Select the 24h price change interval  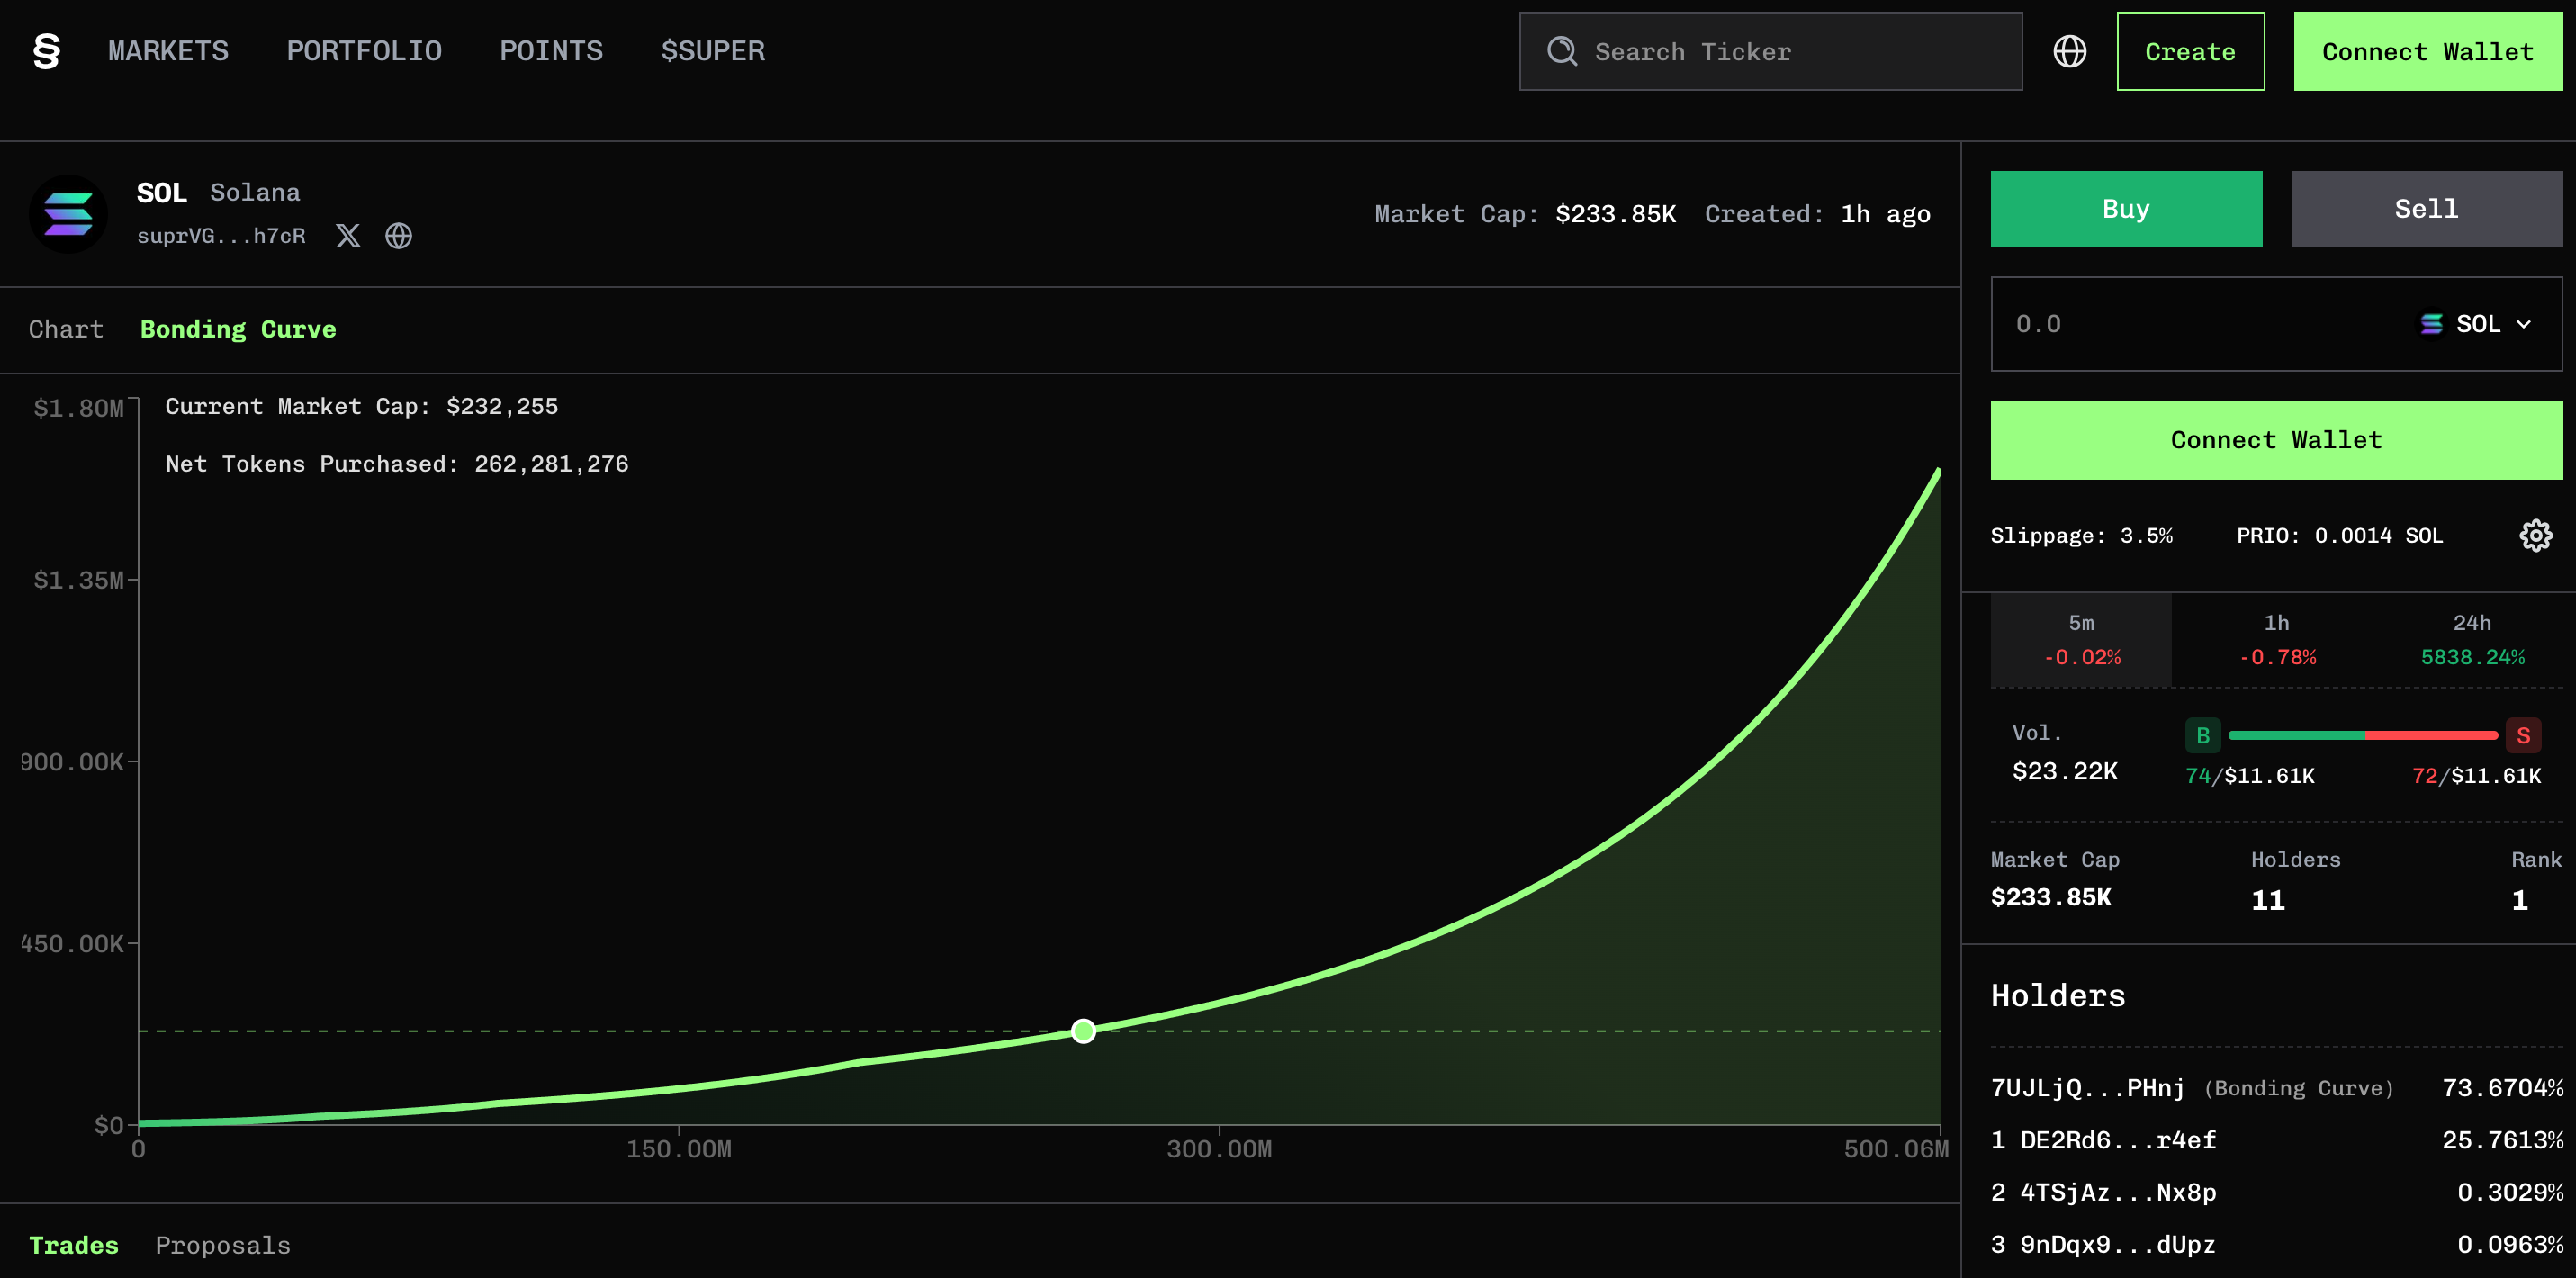click(2471, 639)
